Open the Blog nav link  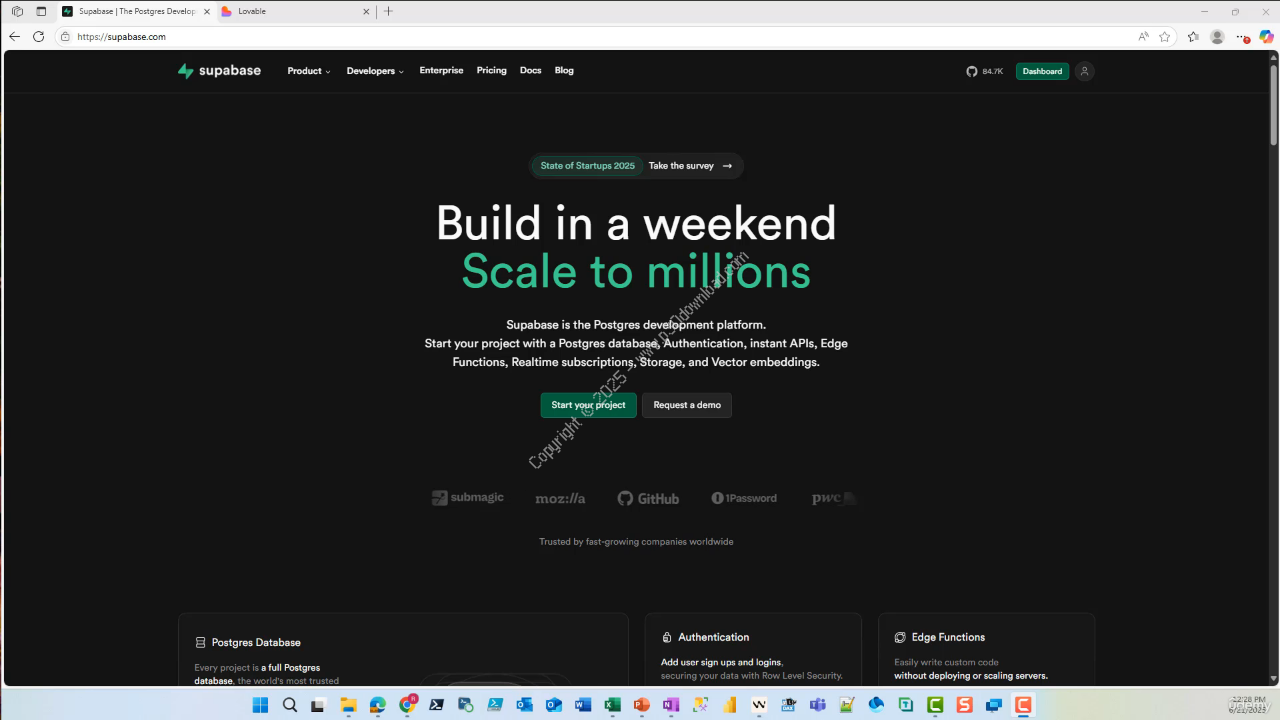tap(564, 71)
